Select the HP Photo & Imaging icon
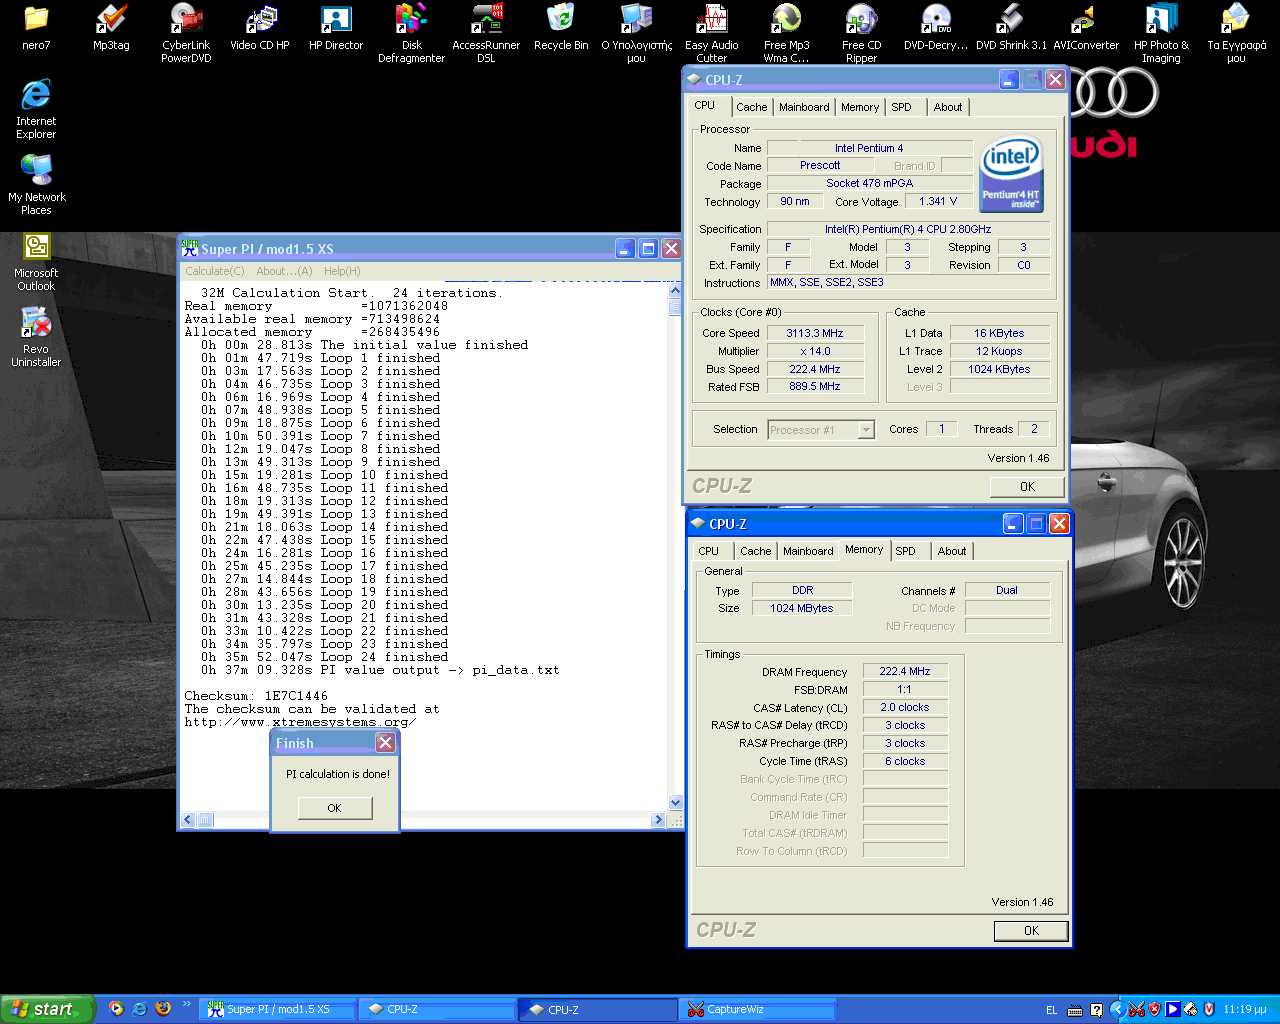The width and height of the screenshot is (1280, 1024). point(1161,33)
